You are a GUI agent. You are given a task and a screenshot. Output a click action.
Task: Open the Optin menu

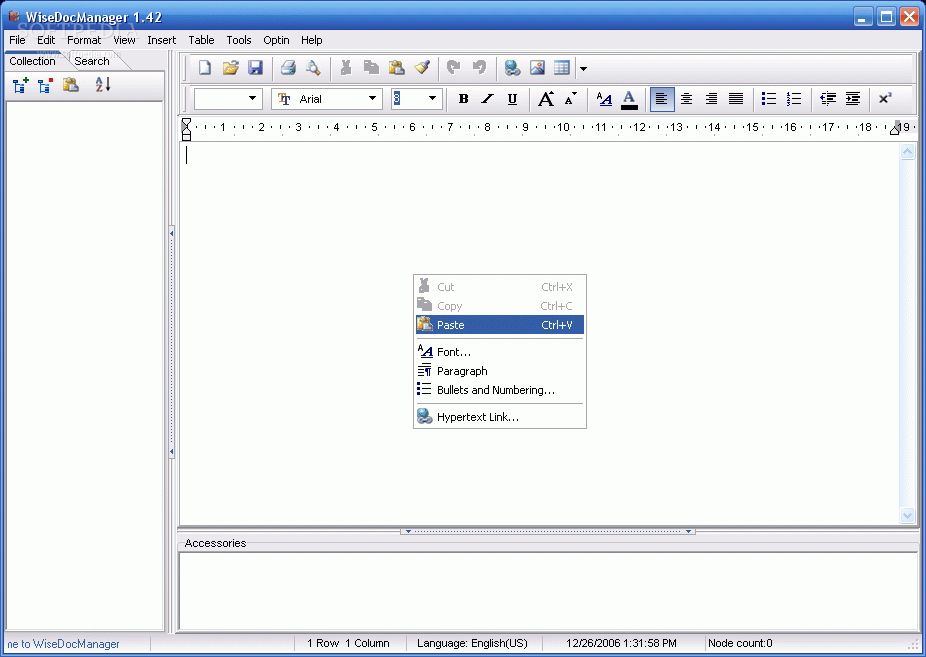(276, 40)
